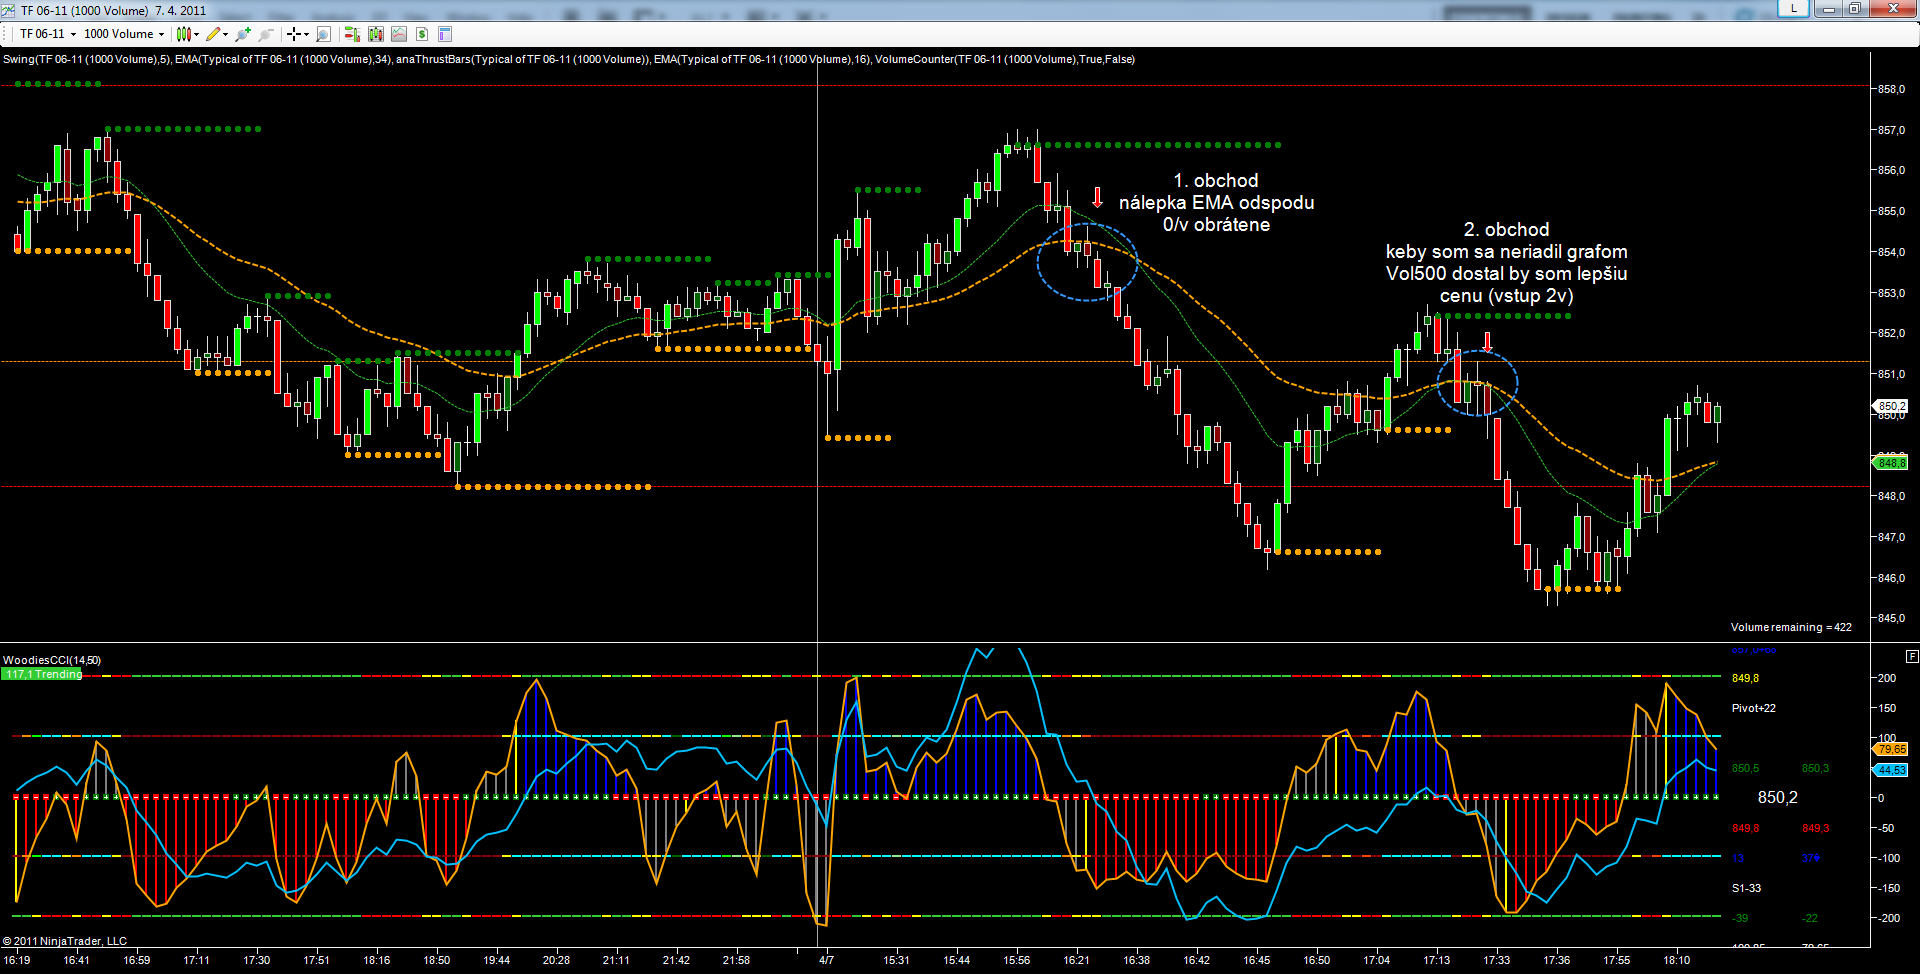Screen dimensions: 1920x974
Task: Expand the crosshair cursor type dropdown arrow
Action: 306,34
